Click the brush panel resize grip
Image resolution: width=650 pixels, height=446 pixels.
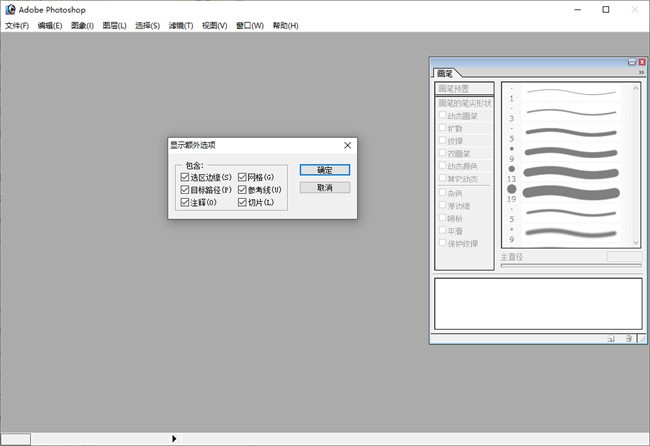click(642, 339)
